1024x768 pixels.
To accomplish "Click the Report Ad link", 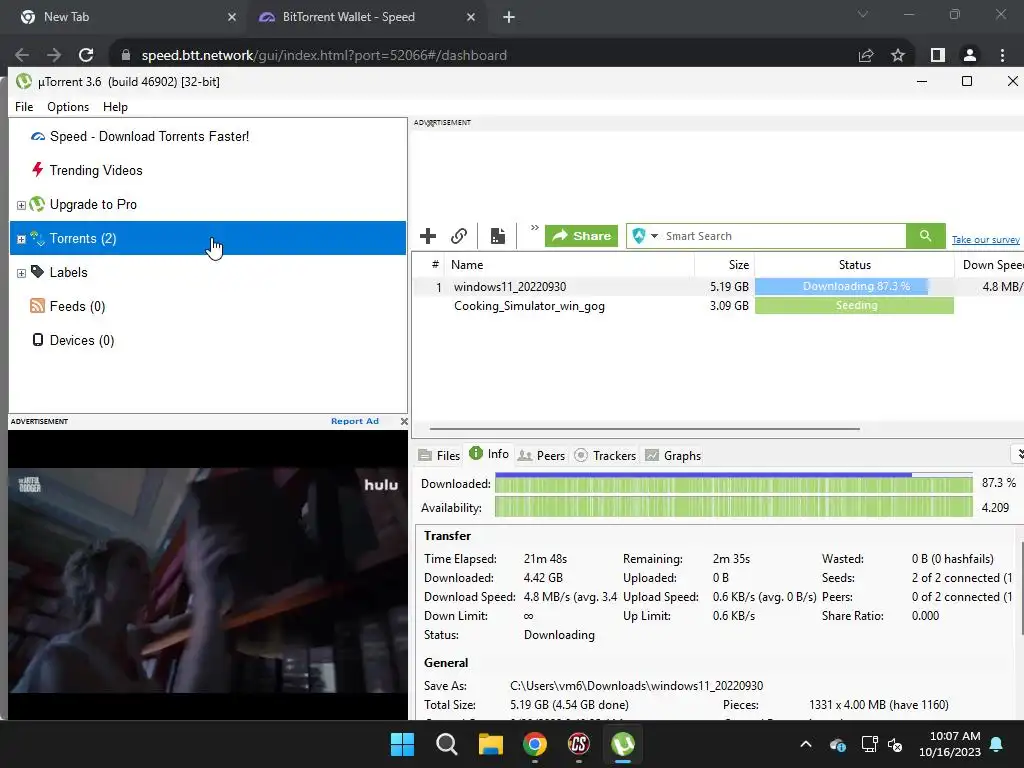I will (355, 421).
